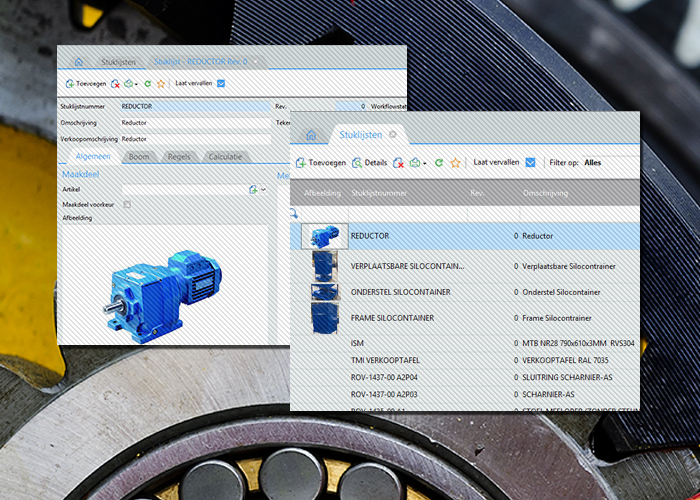Toggle 'Laat vervallen' checkbox in REDUCTOR window
Viewport: 700px width, 500px height.
pos(221,83)
